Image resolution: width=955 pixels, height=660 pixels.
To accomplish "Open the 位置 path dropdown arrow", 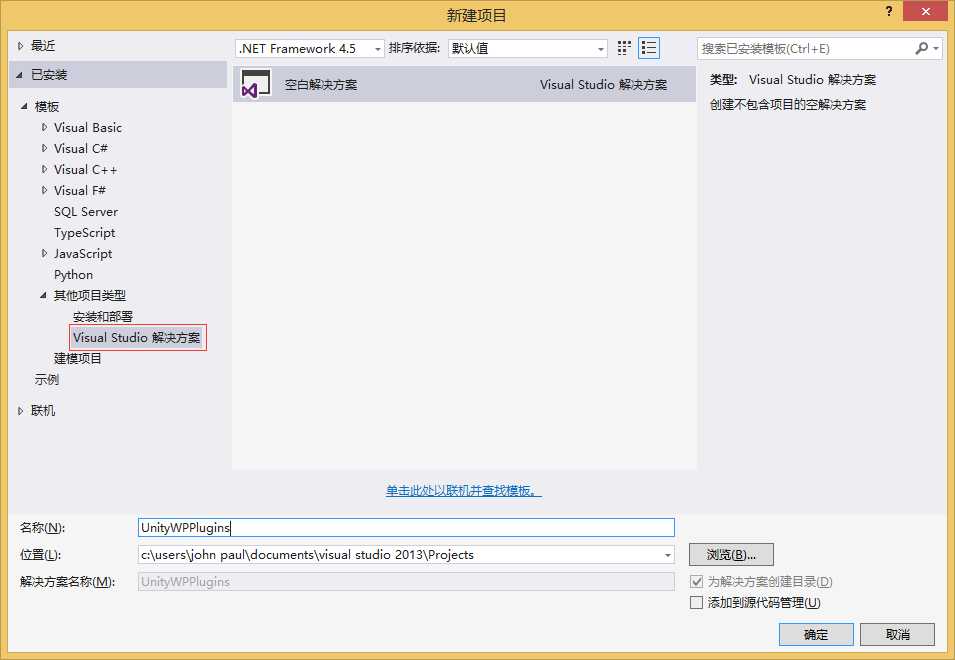I will [x=668, y=555].
